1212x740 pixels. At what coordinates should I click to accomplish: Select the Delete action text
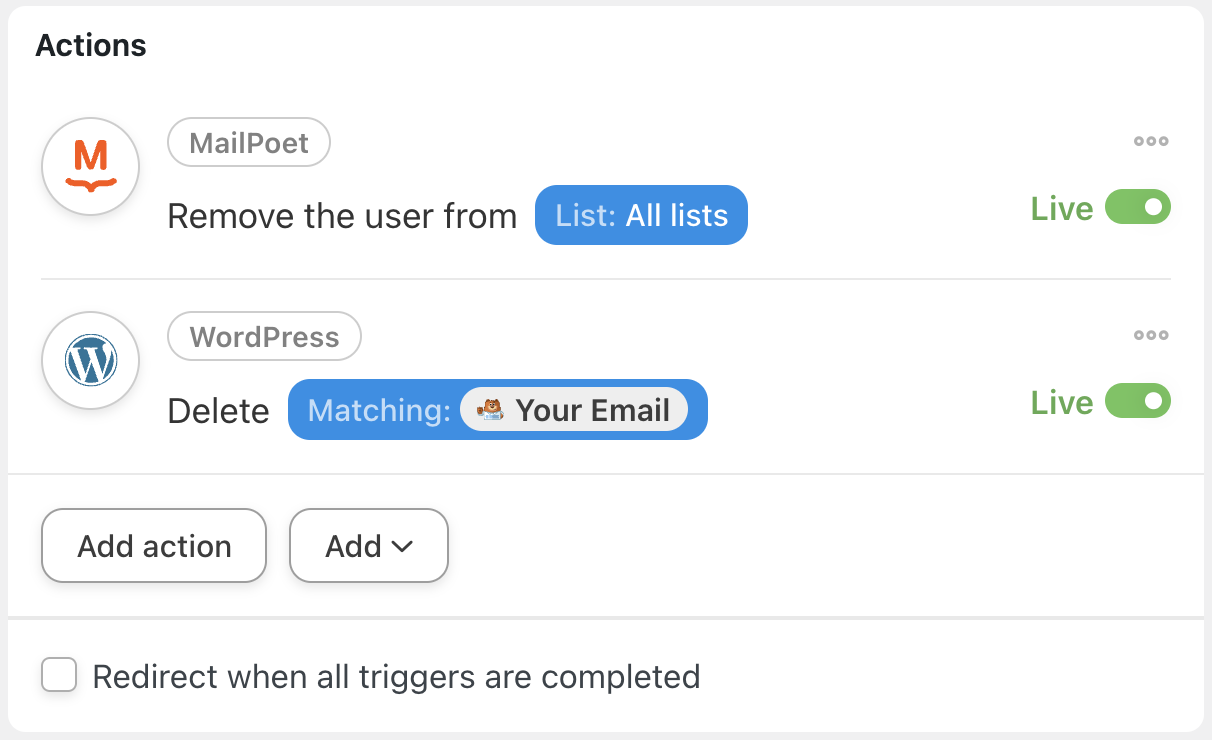coord(218,410)
